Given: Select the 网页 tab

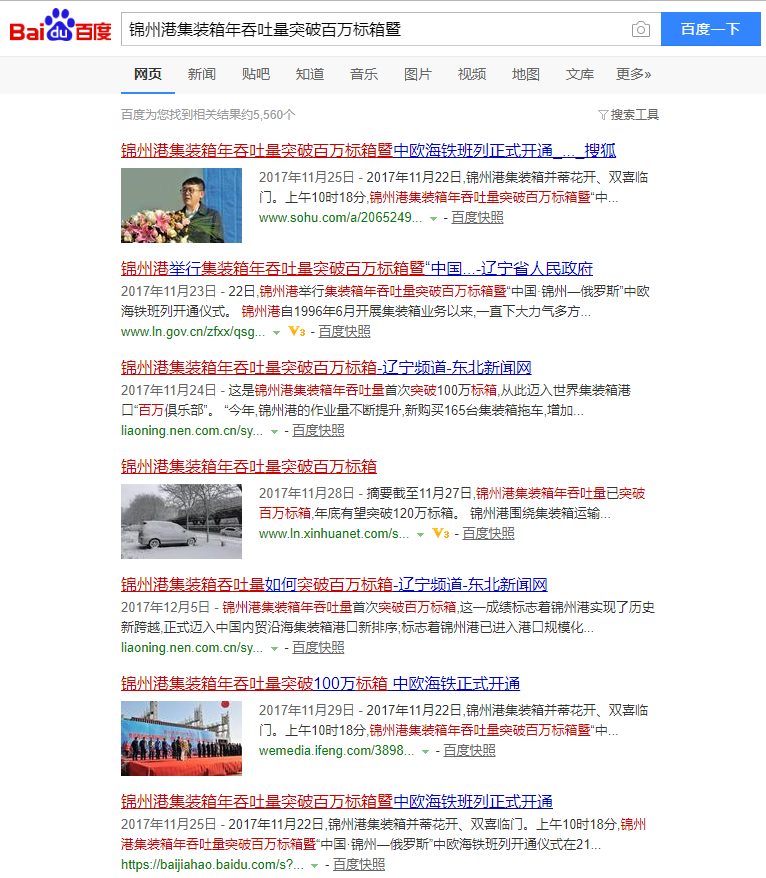Looking at the screenshot, I should tap(148, 74).
